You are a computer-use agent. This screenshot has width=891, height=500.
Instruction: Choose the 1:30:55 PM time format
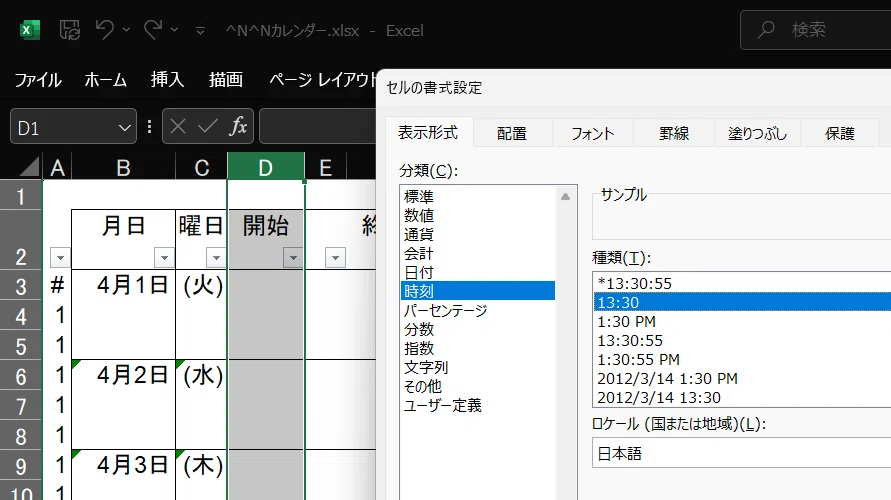coord(742,360)
